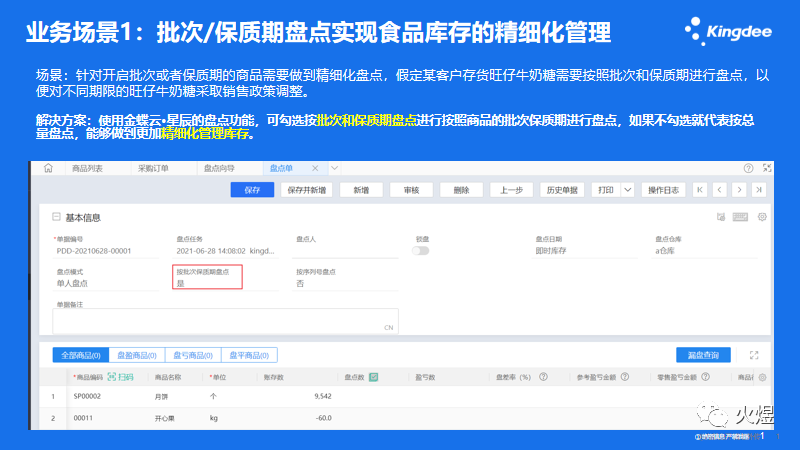
Task: Show 盘亏商品(0) filter tab
Action: click(193, 355)
